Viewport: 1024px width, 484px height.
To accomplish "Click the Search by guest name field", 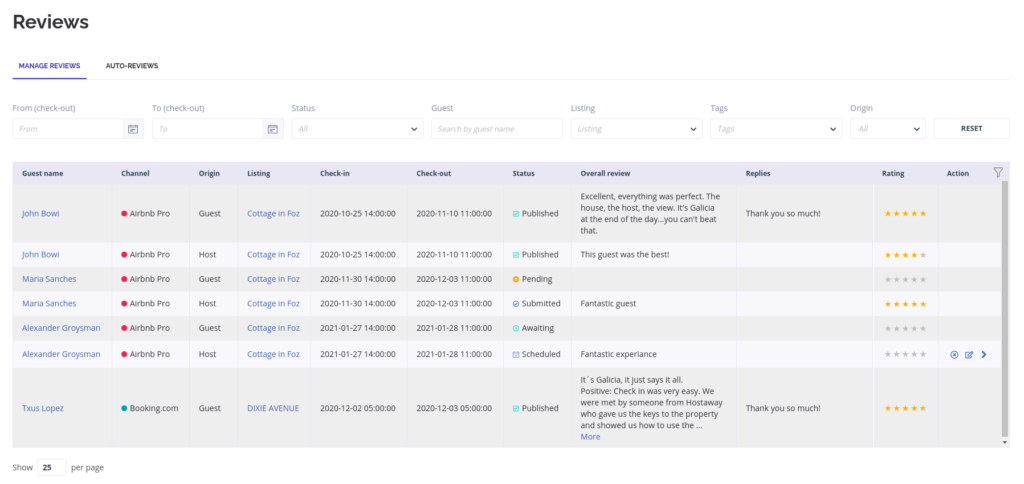I will (x=496, y=129).
